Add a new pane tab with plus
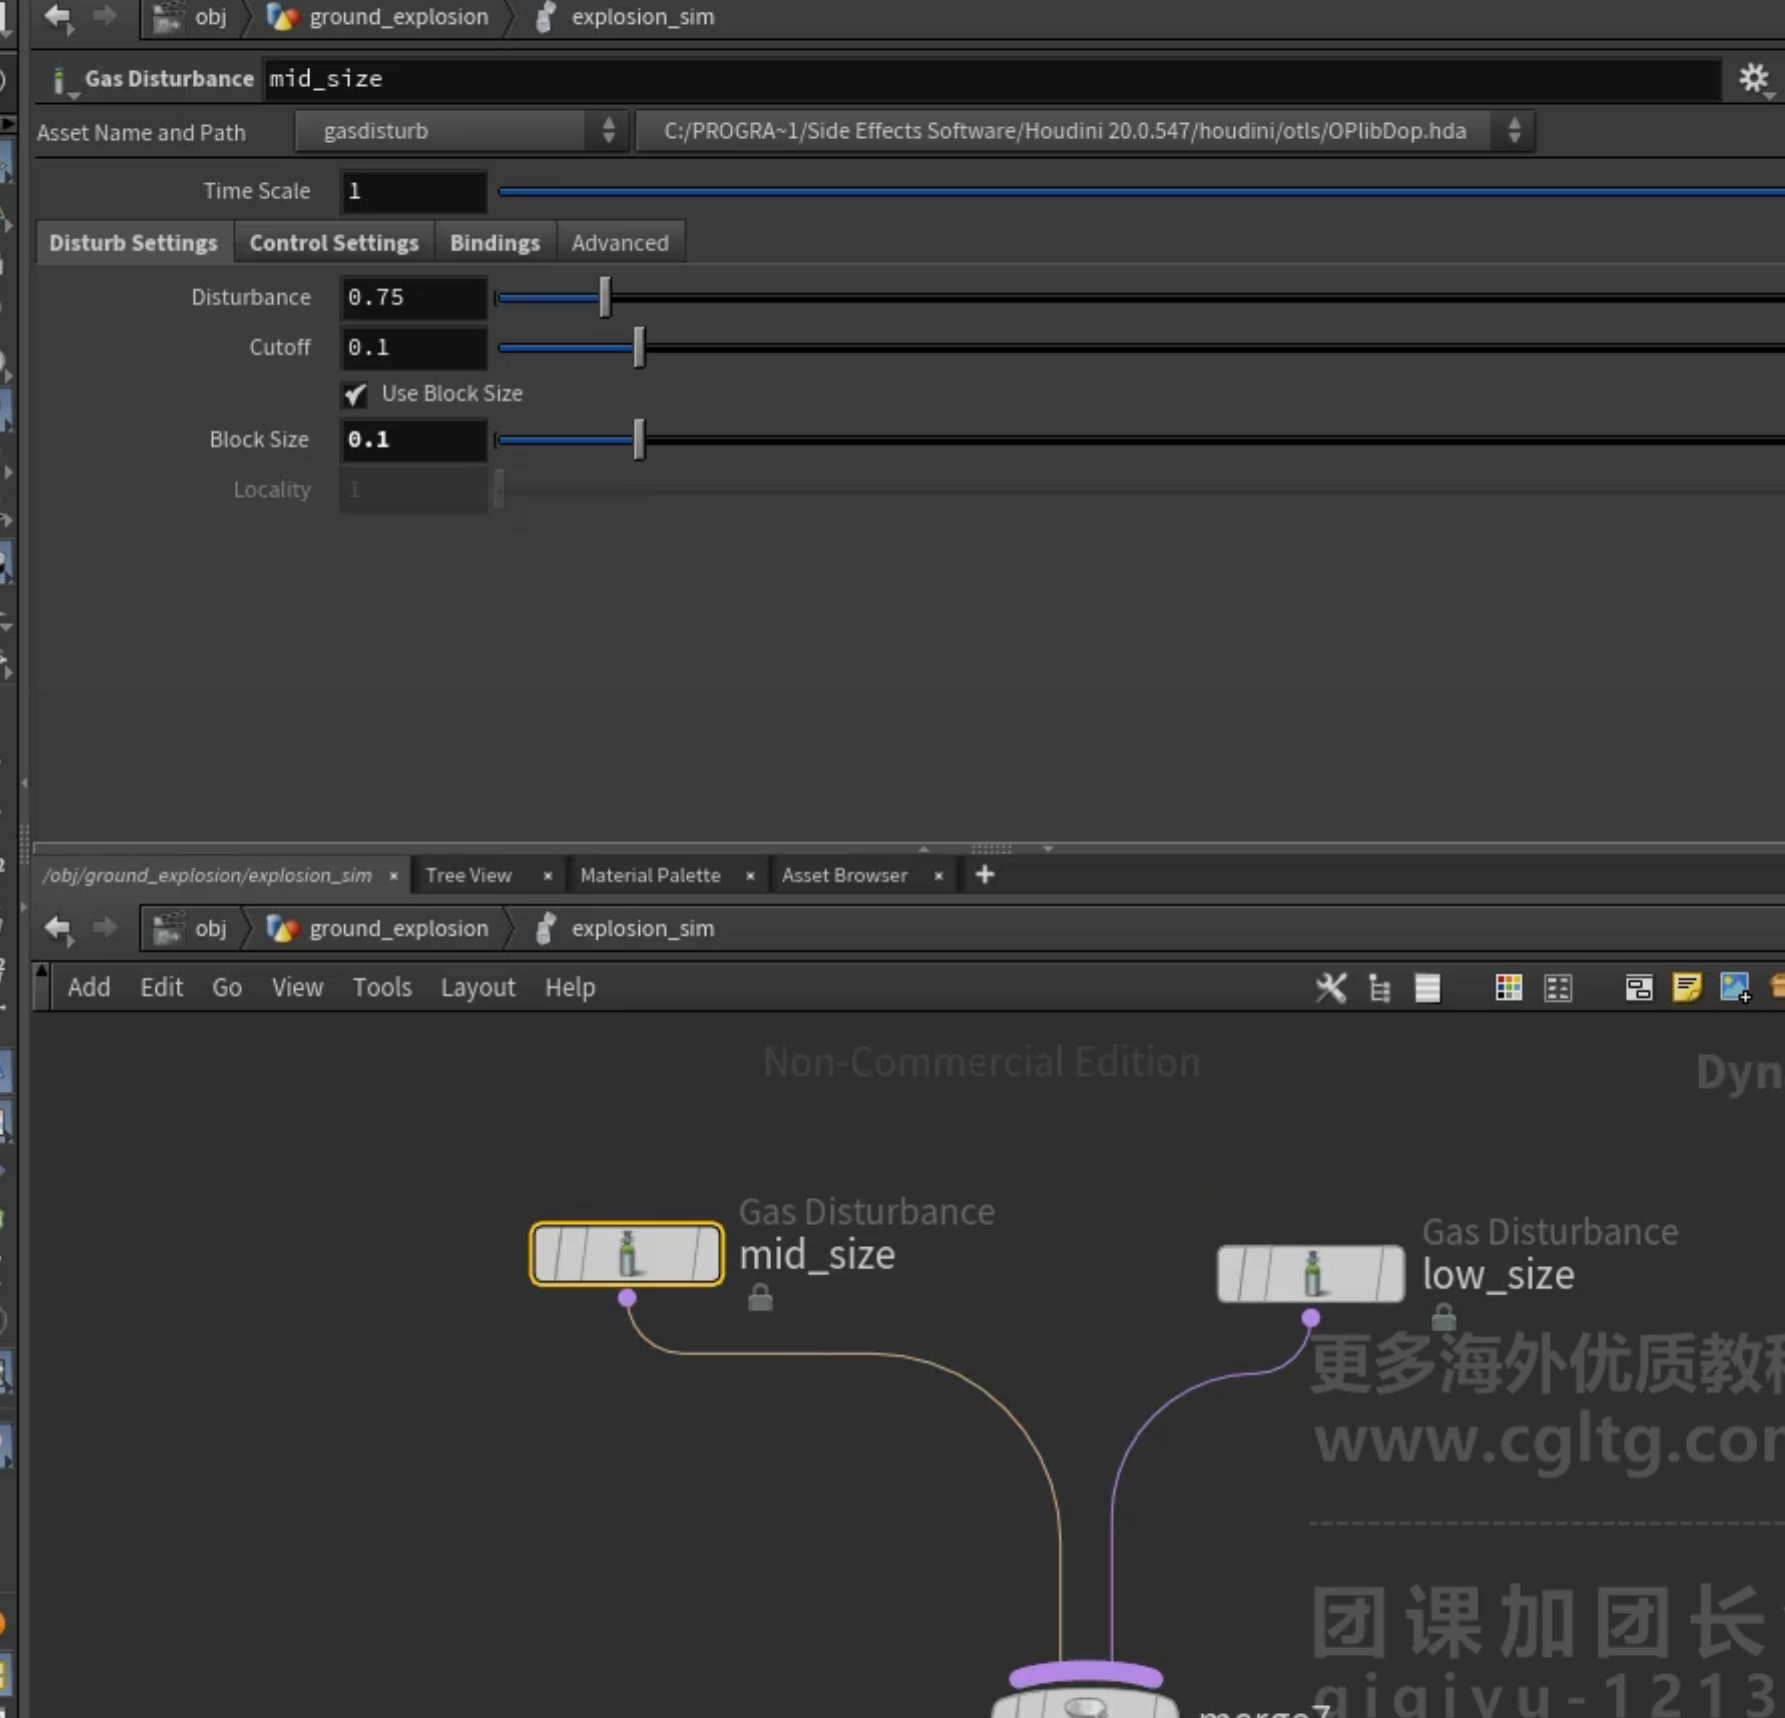Viewport: 1785px width, 1718px height. (984, 875)
